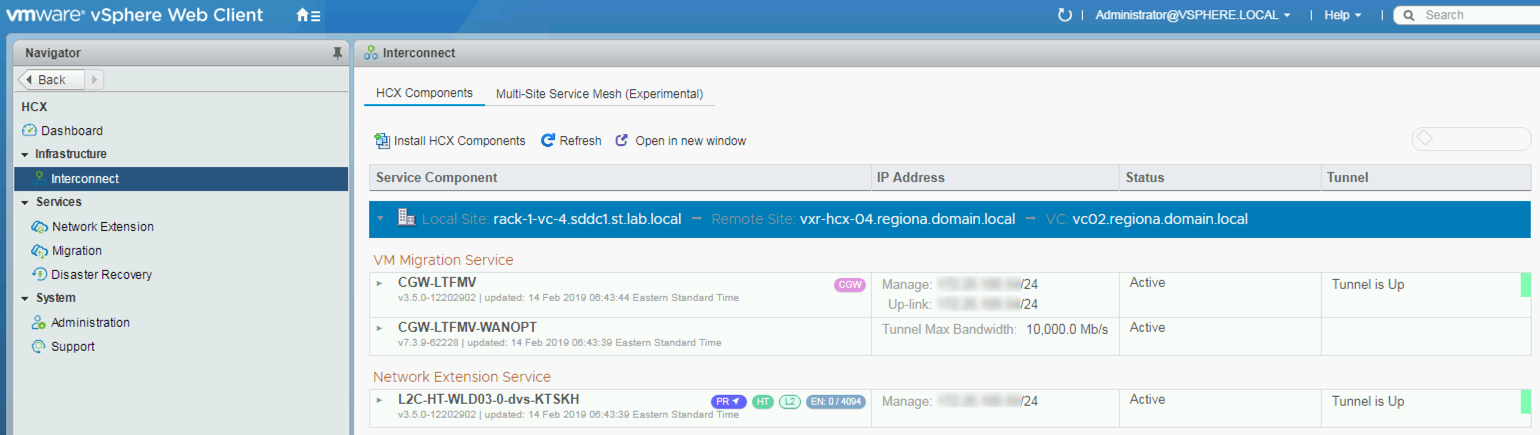Open the Administrator@VSPHERE.LOCAL user dropdown
This screenshot has width=1540, height=435.
point(1192,15)
